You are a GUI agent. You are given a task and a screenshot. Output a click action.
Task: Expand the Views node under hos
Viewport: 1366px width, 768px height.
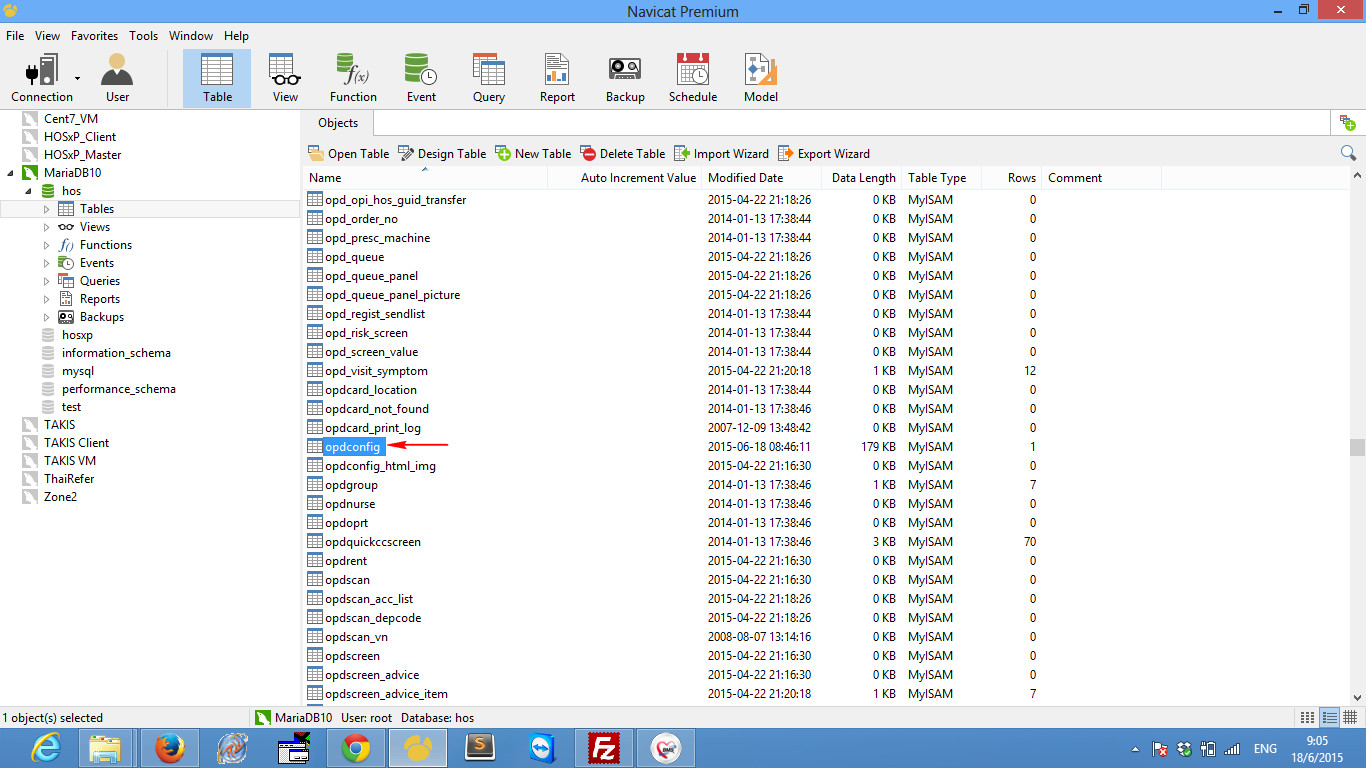pos(44,226)
